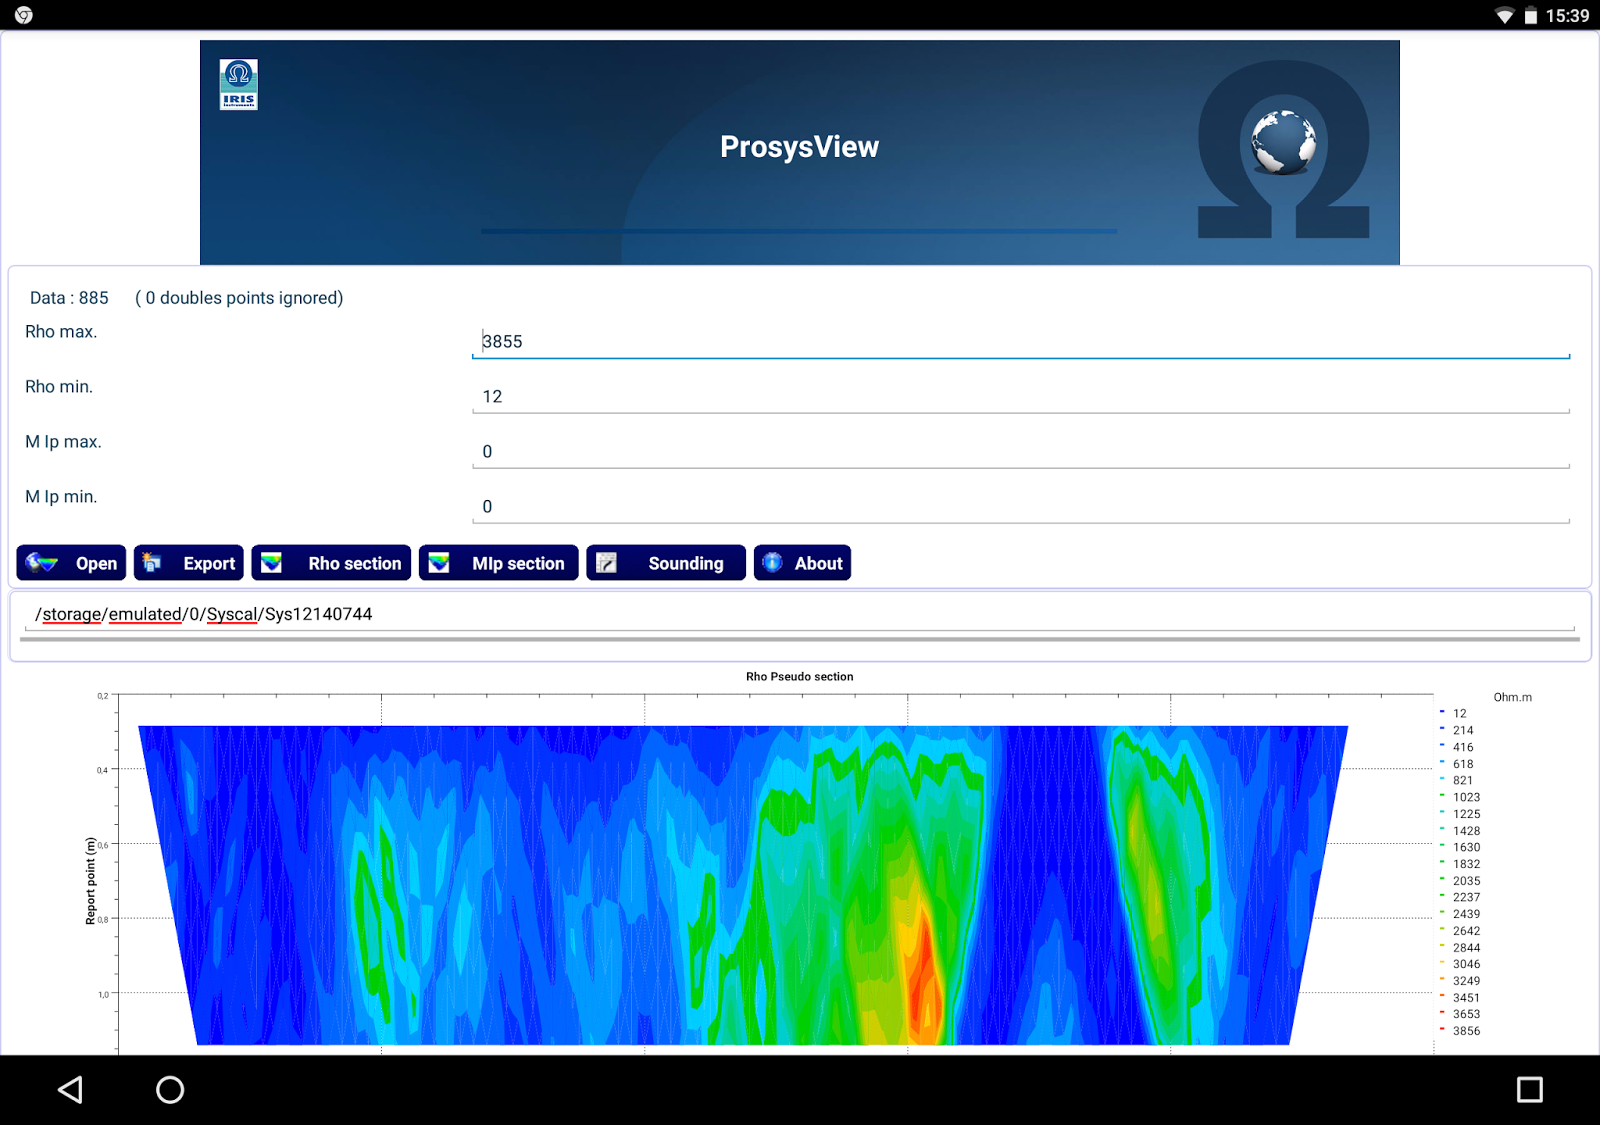
Task: Click the About globe icon
Action: tap(772, 562)
